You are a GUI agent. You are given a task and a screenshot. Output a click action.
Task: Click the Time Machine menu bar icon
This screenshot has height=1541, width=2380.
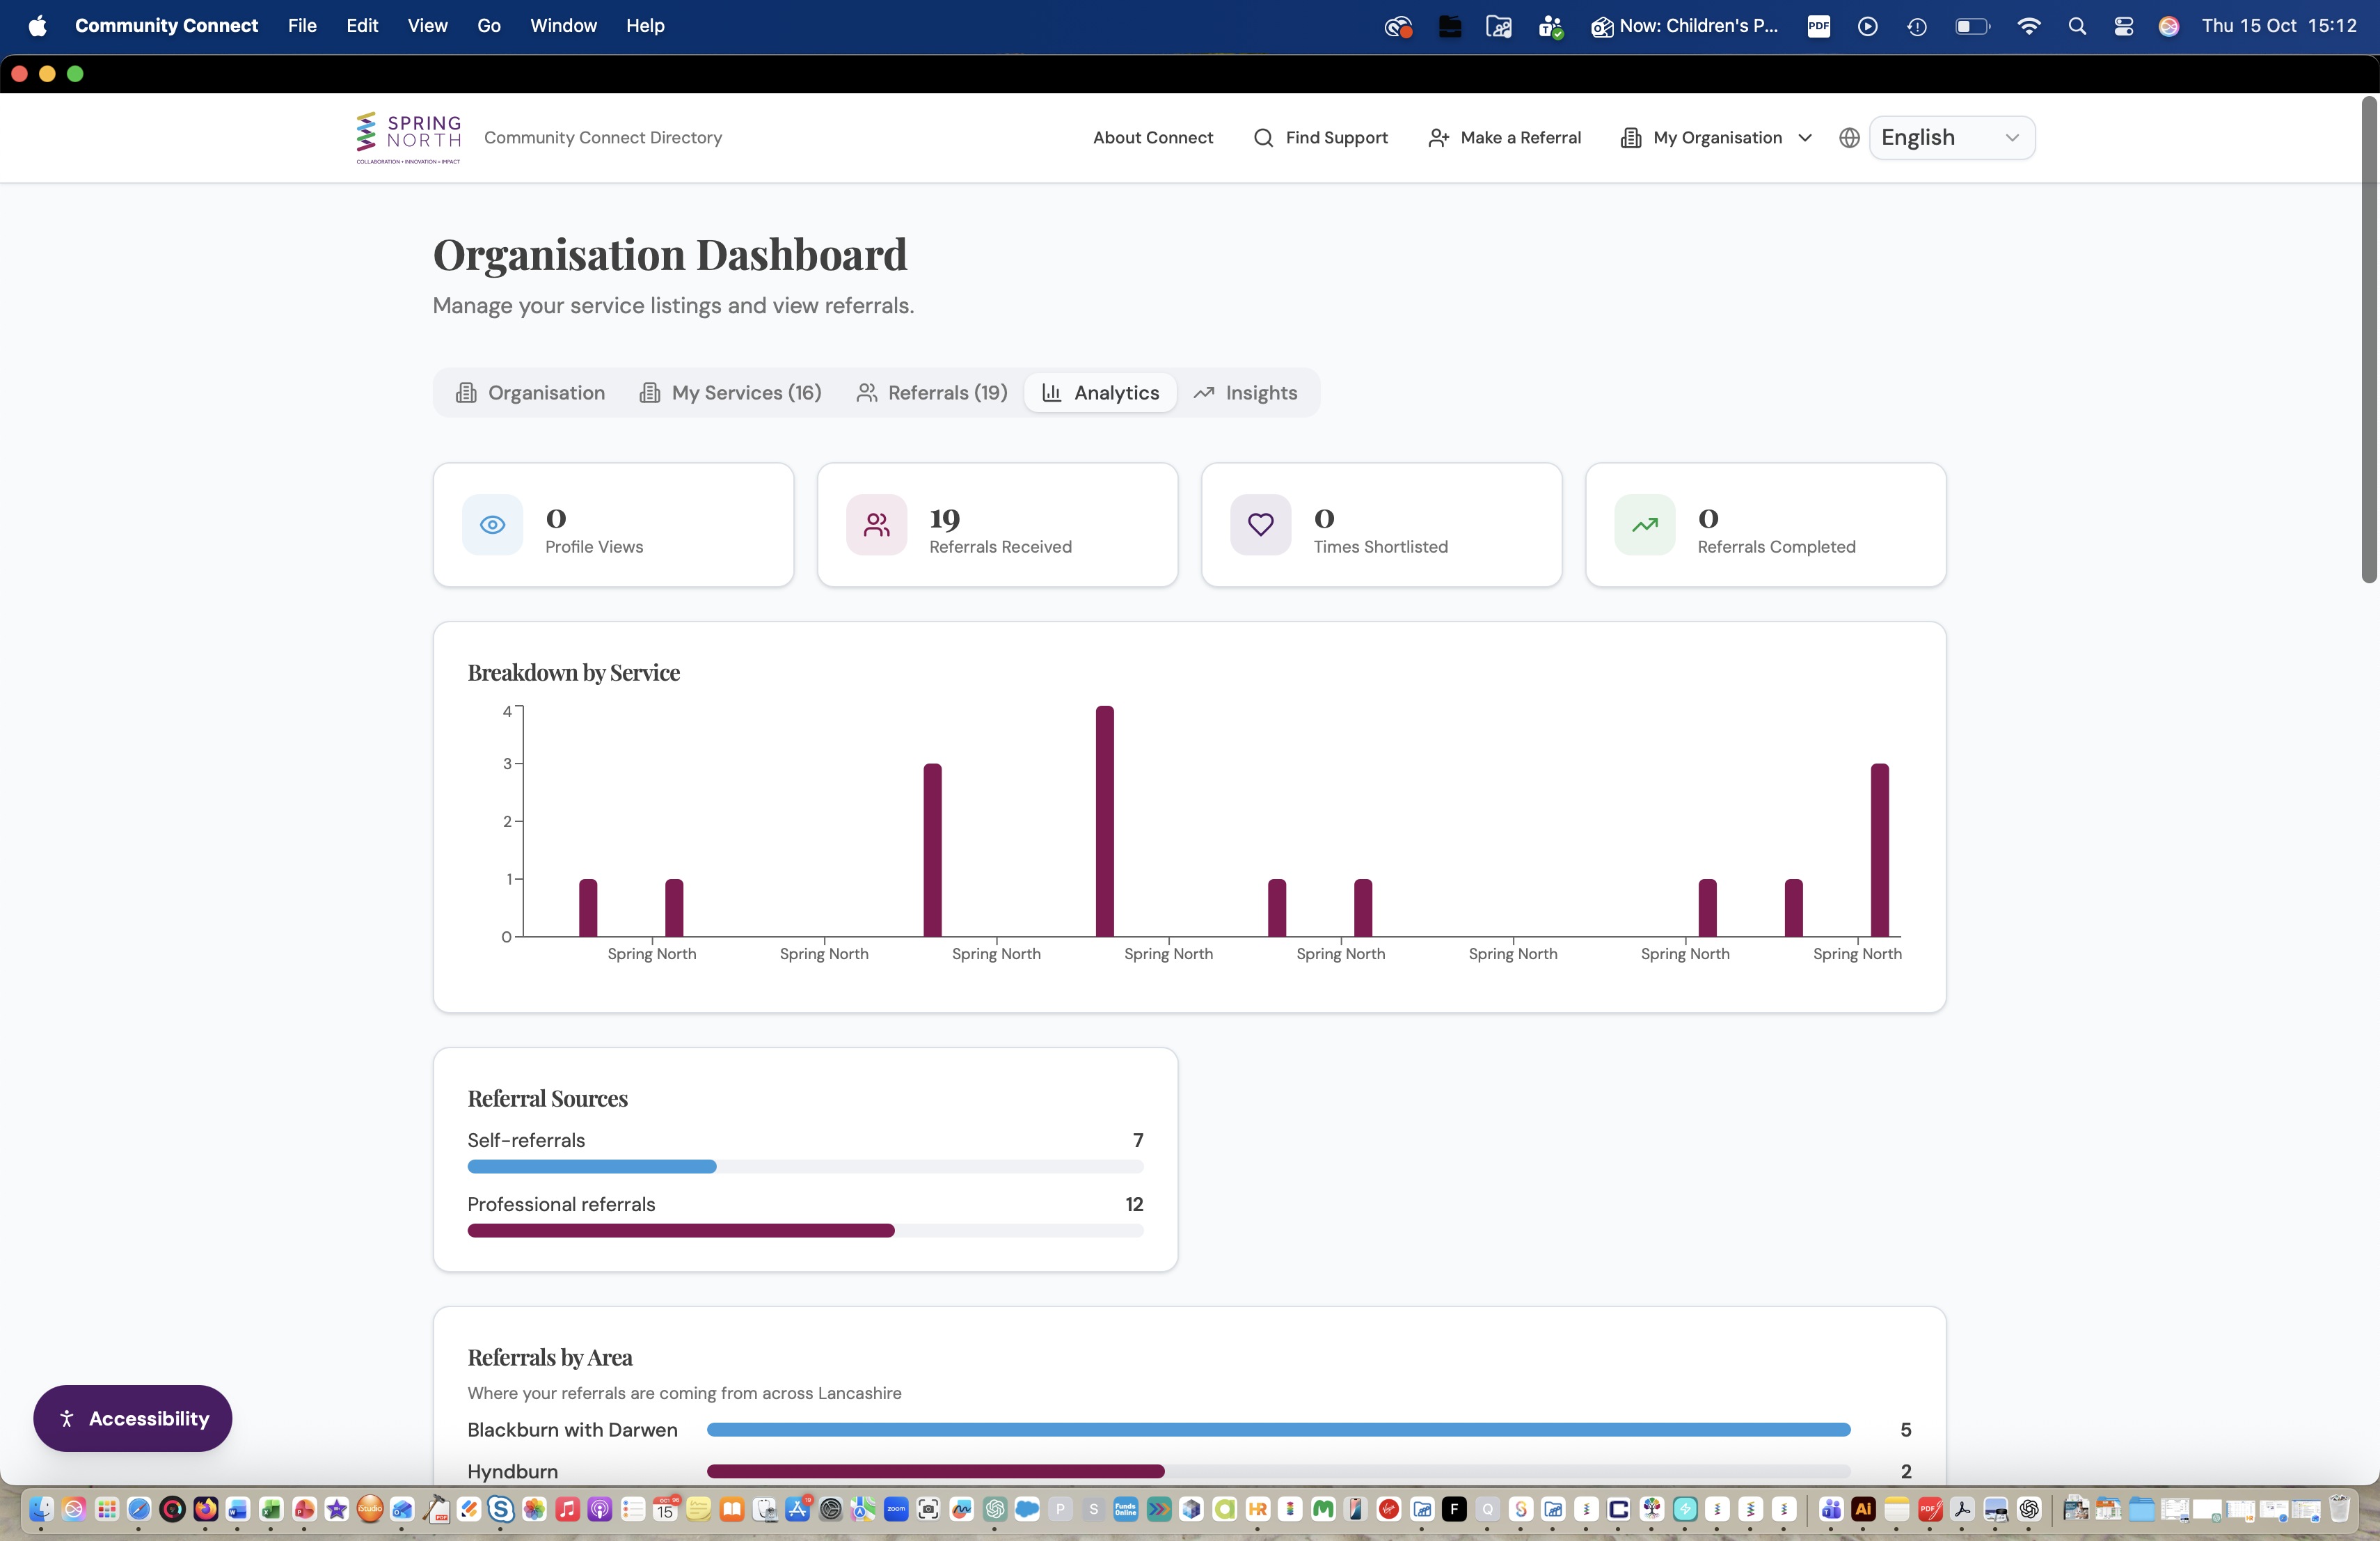click(1916, 26)
